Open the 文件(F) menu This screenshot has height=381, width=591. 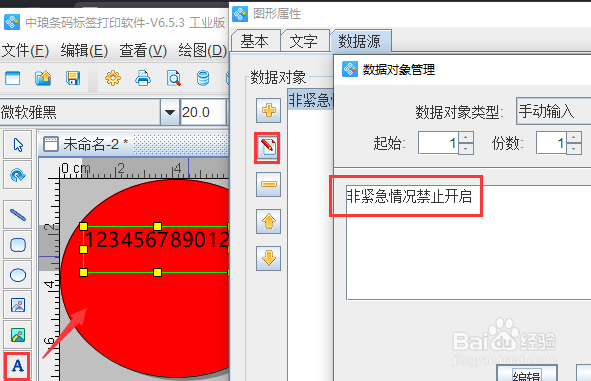pos(25,50)
